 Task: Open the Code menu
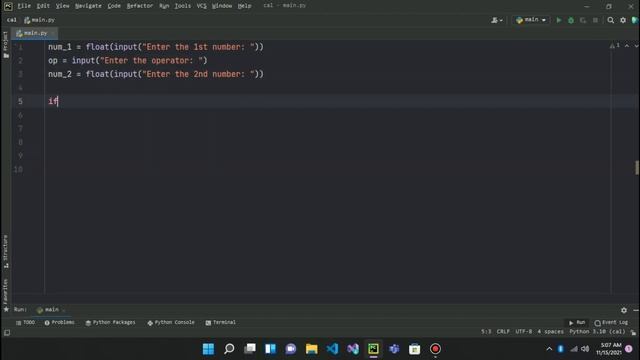pyautogui.click(x=114, y=6)
